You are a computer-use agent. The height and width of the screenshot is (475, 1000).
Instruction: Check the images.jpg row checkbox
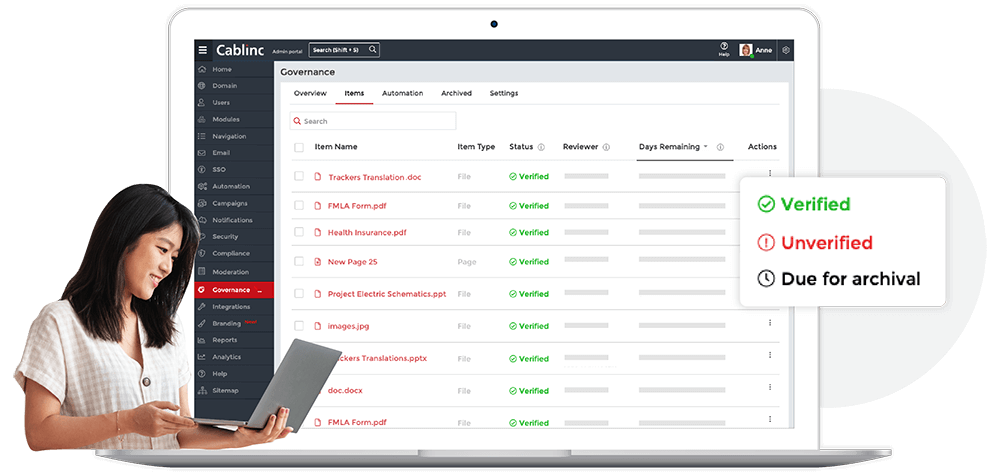click(298, 326)
